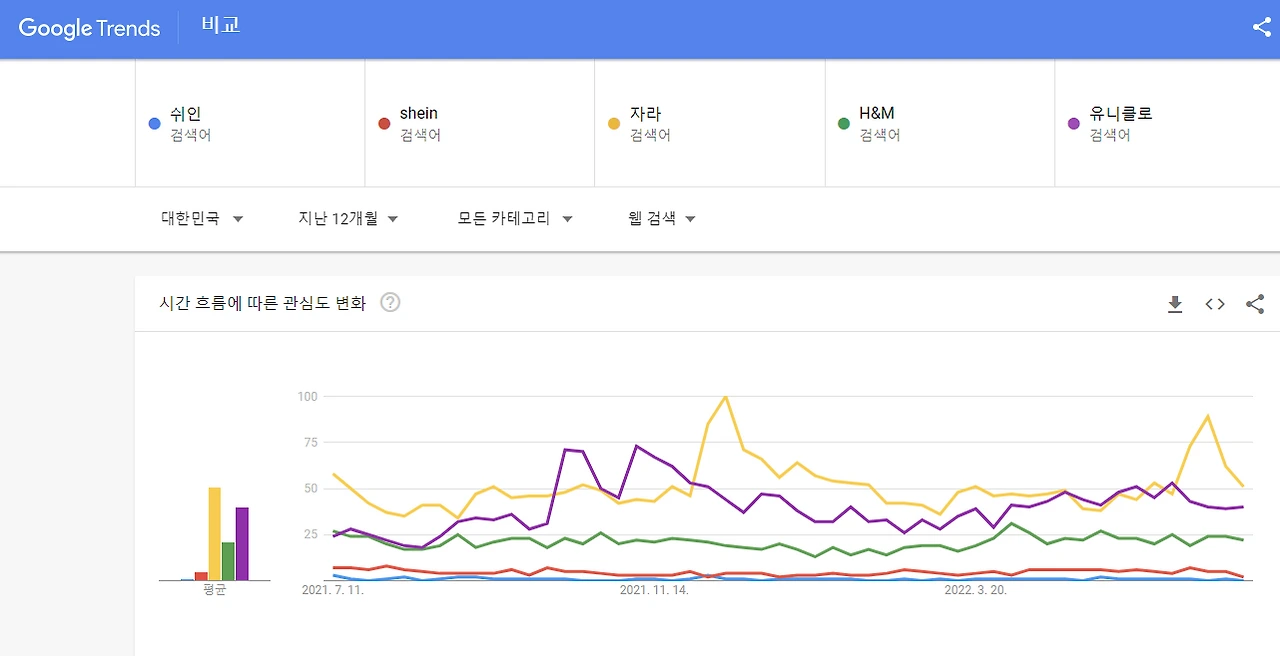Click the purple 유니클로 average bar
Viewport: 1280px width, 656px height.
[x=242, y=543]
